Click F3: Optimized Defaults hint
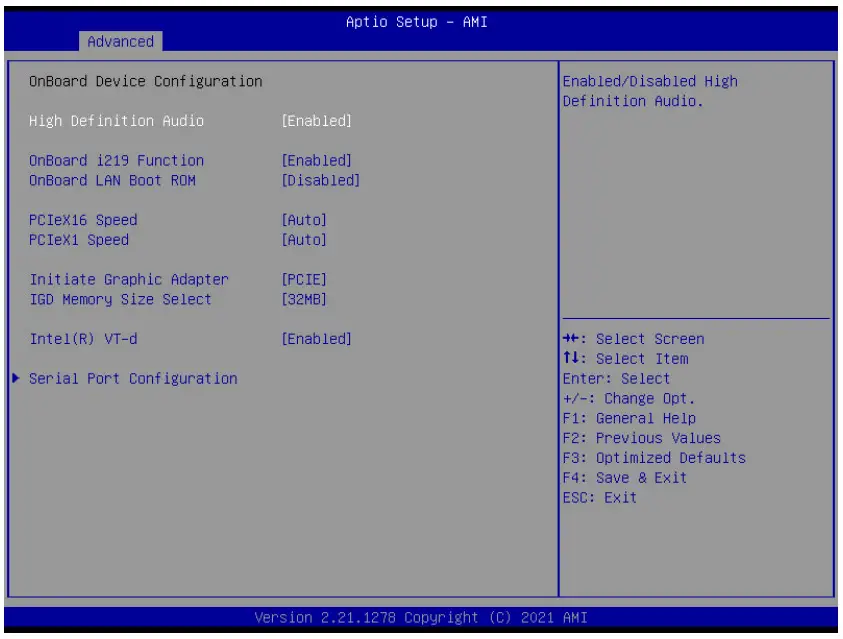 (x=654, y=458)
